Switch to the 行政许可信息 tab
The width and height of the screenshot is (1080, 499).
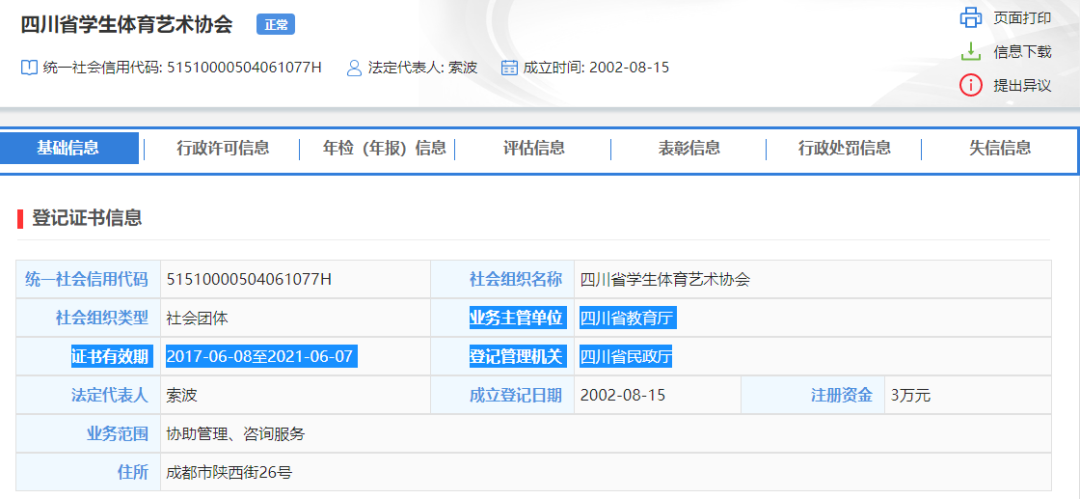[x=222, y=147]
